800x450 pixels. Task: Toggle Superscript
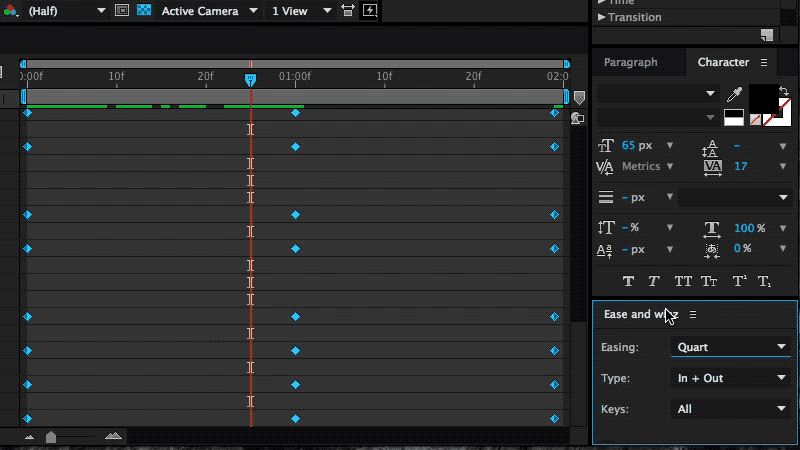[739, 281]
